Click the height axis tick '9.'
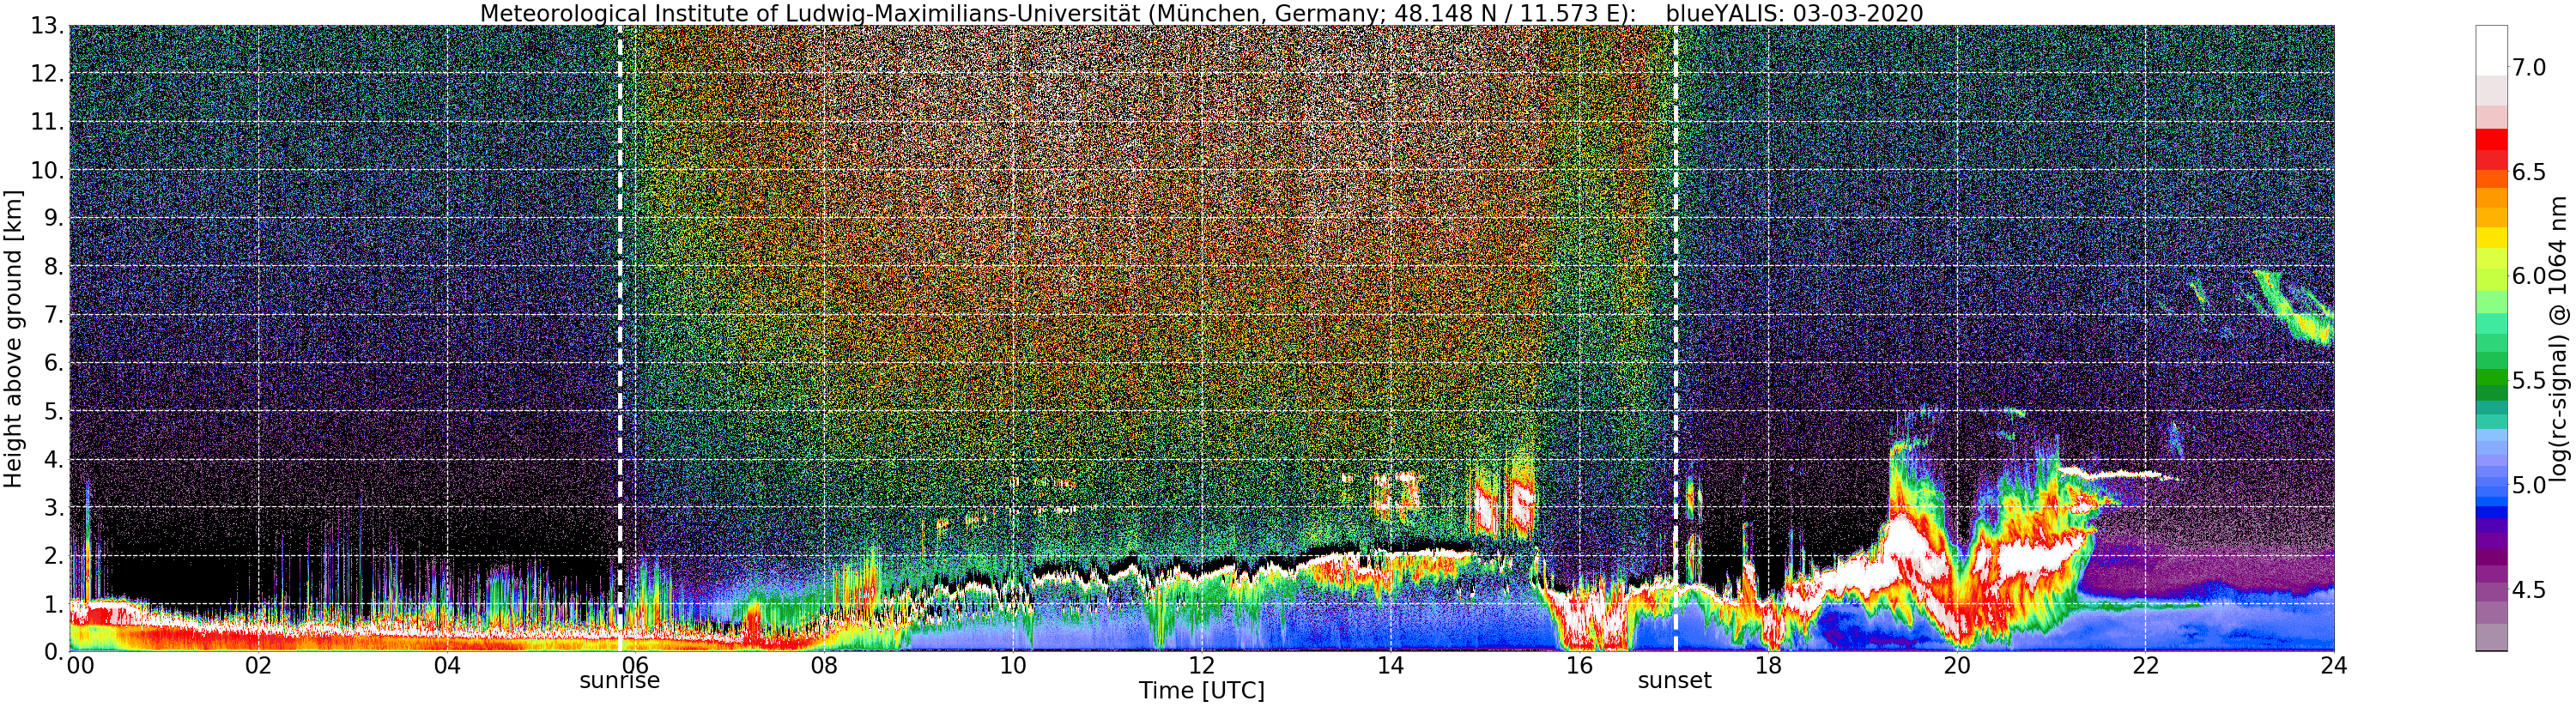This screenshot has height=707, width=2576. click(x=53, y=218)
